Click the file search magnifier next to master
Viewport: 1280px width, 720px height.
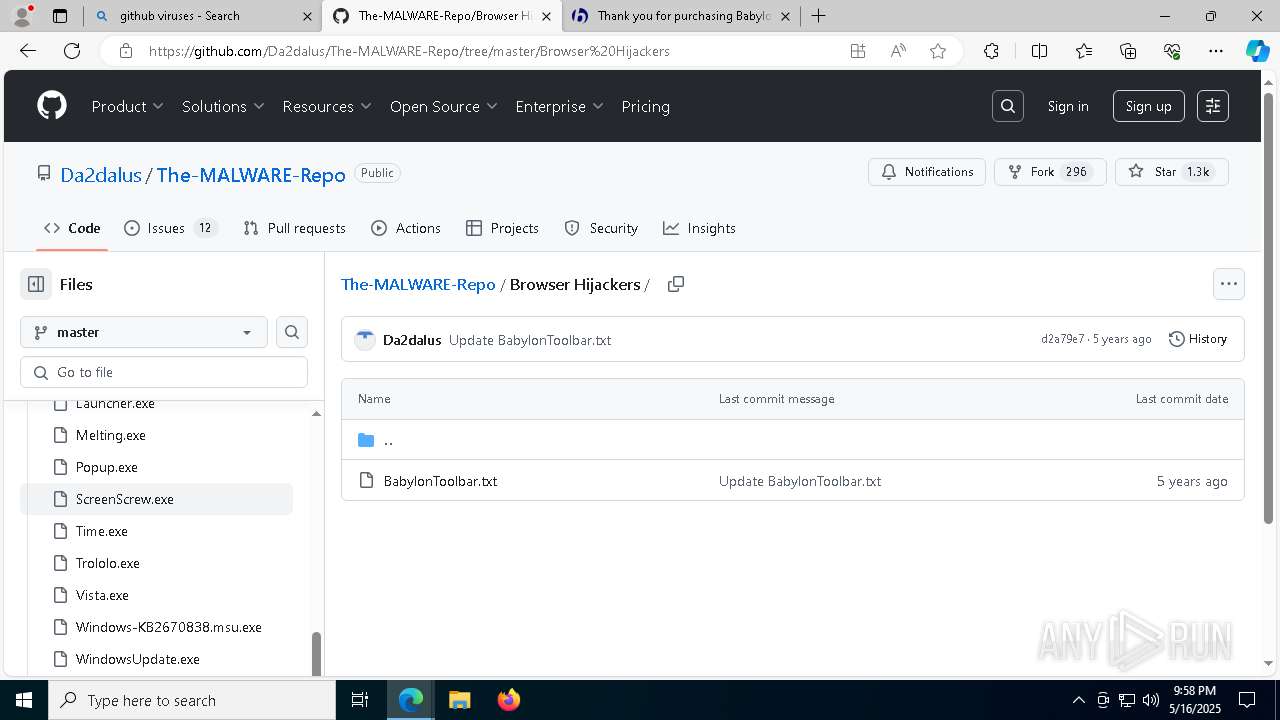pyautogui.click(x=292, y=332)
